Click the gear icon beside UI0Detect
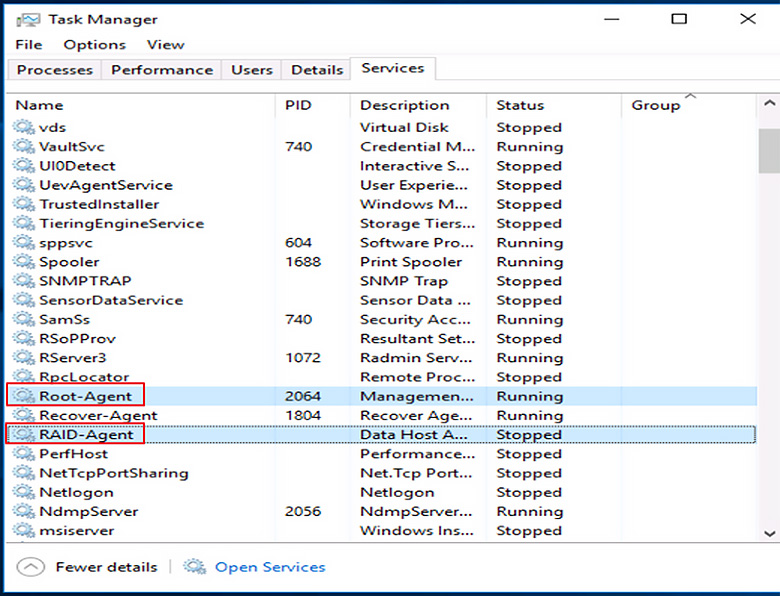 (x=23, y=165)
